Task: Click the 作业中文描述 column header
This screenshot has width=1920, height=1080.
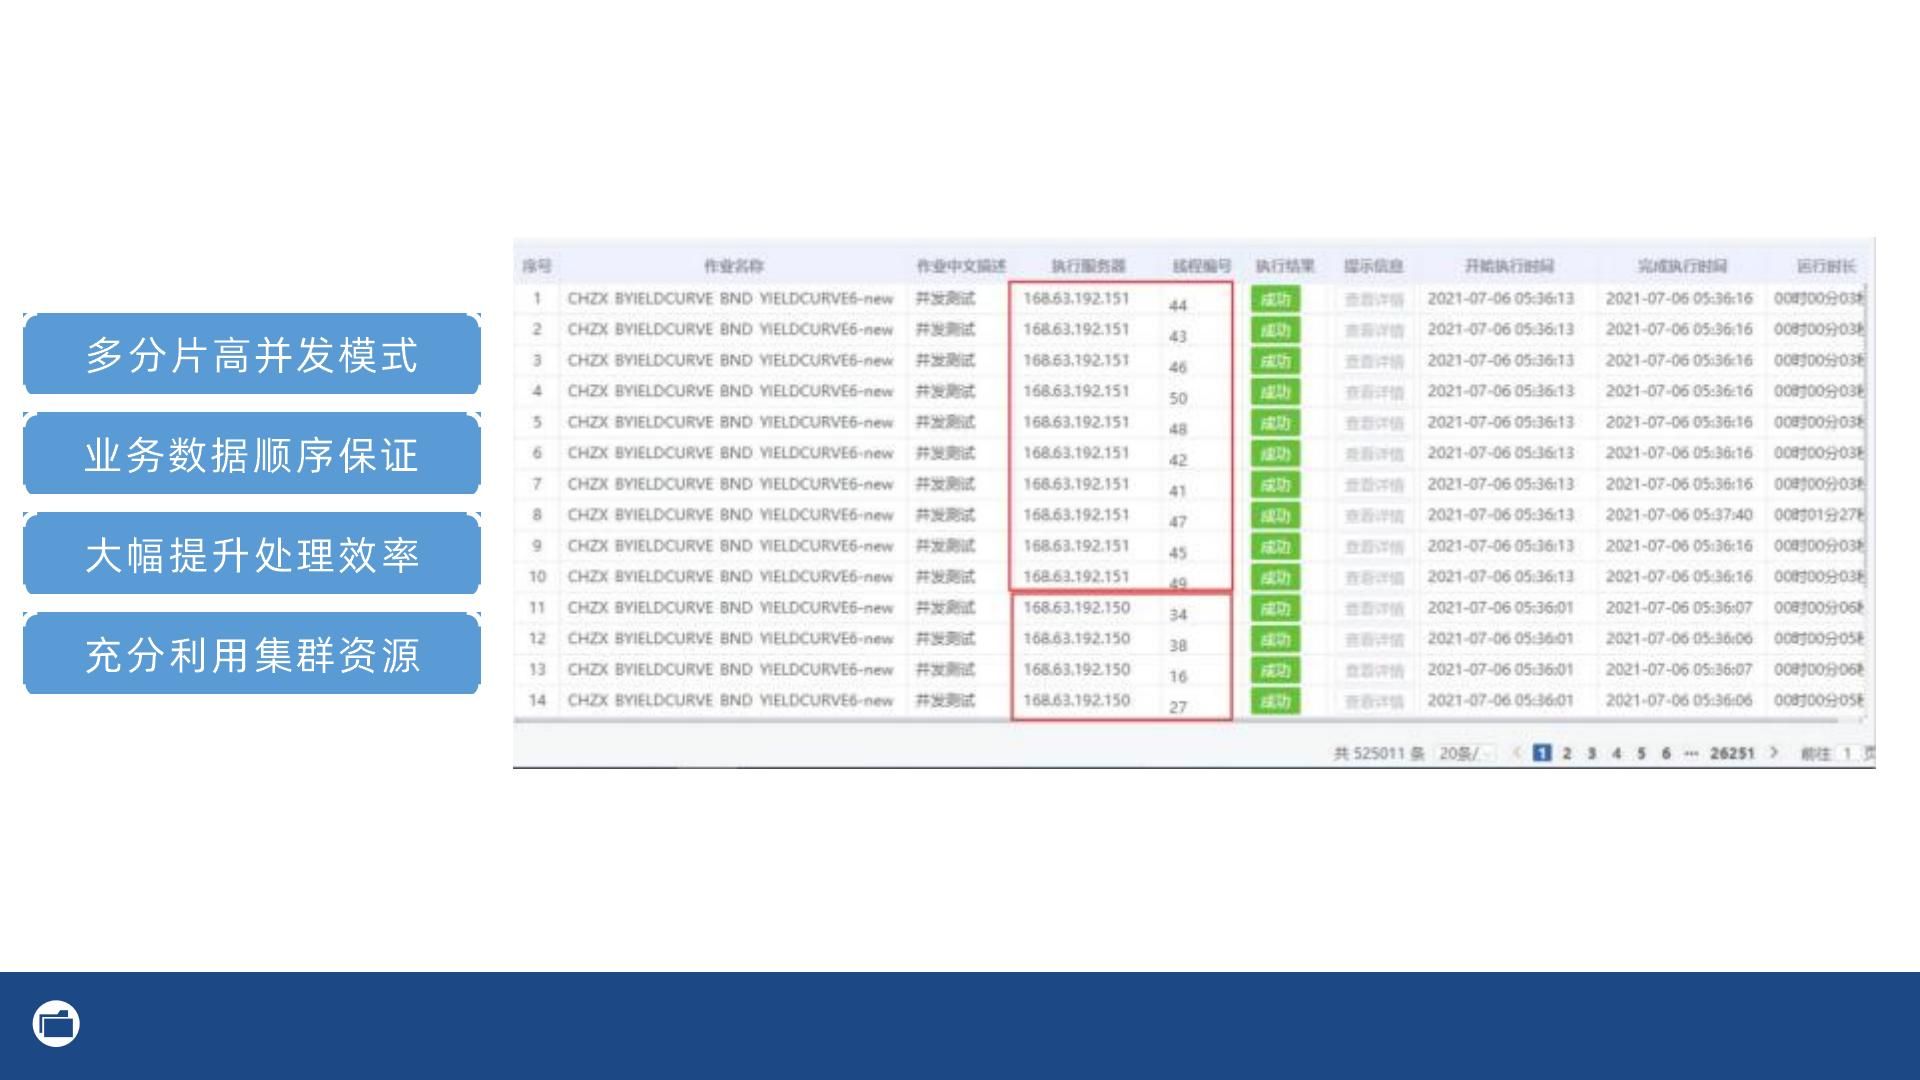Action: click(961, 266)
